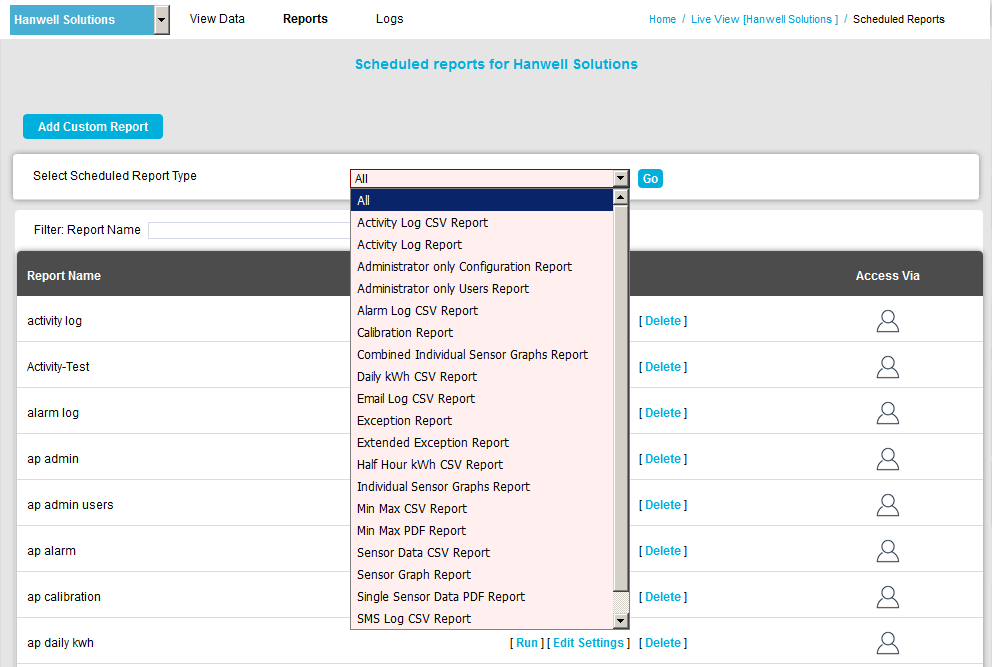Choose Activity Log CSV Report option
The image size is (992, 667).
pos(481,223)
